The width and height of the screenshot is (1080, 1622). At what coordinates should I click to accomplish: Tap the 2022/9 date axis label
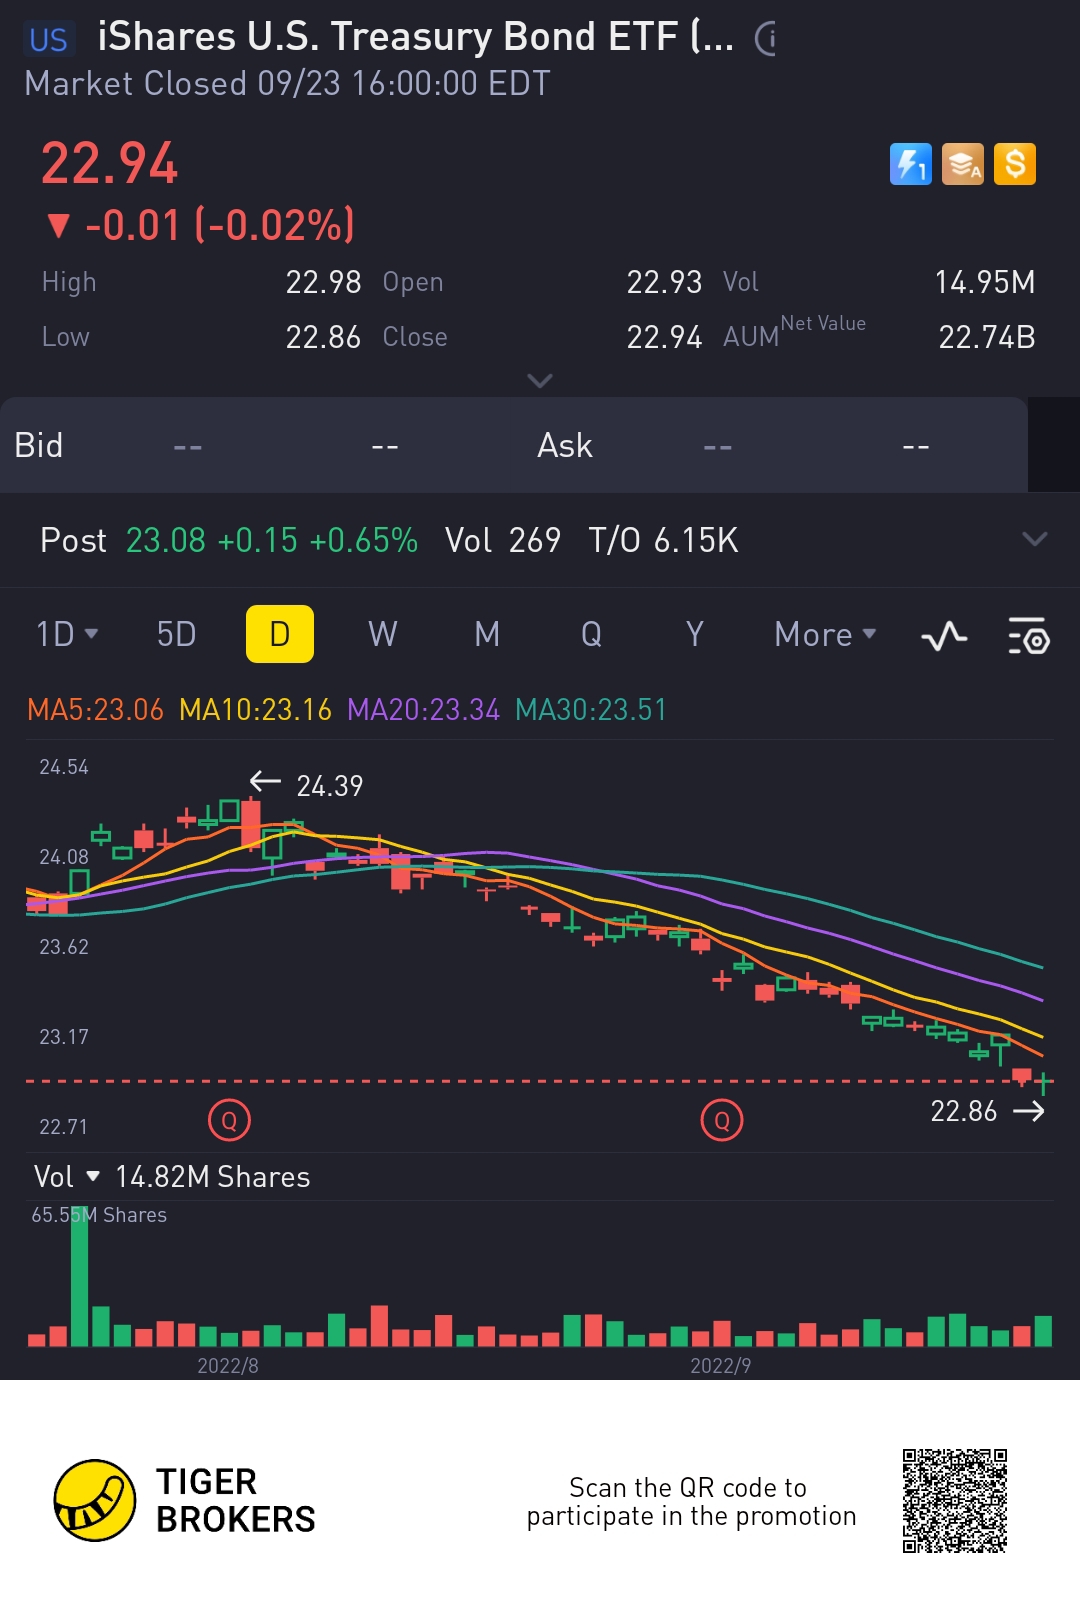721,1366
